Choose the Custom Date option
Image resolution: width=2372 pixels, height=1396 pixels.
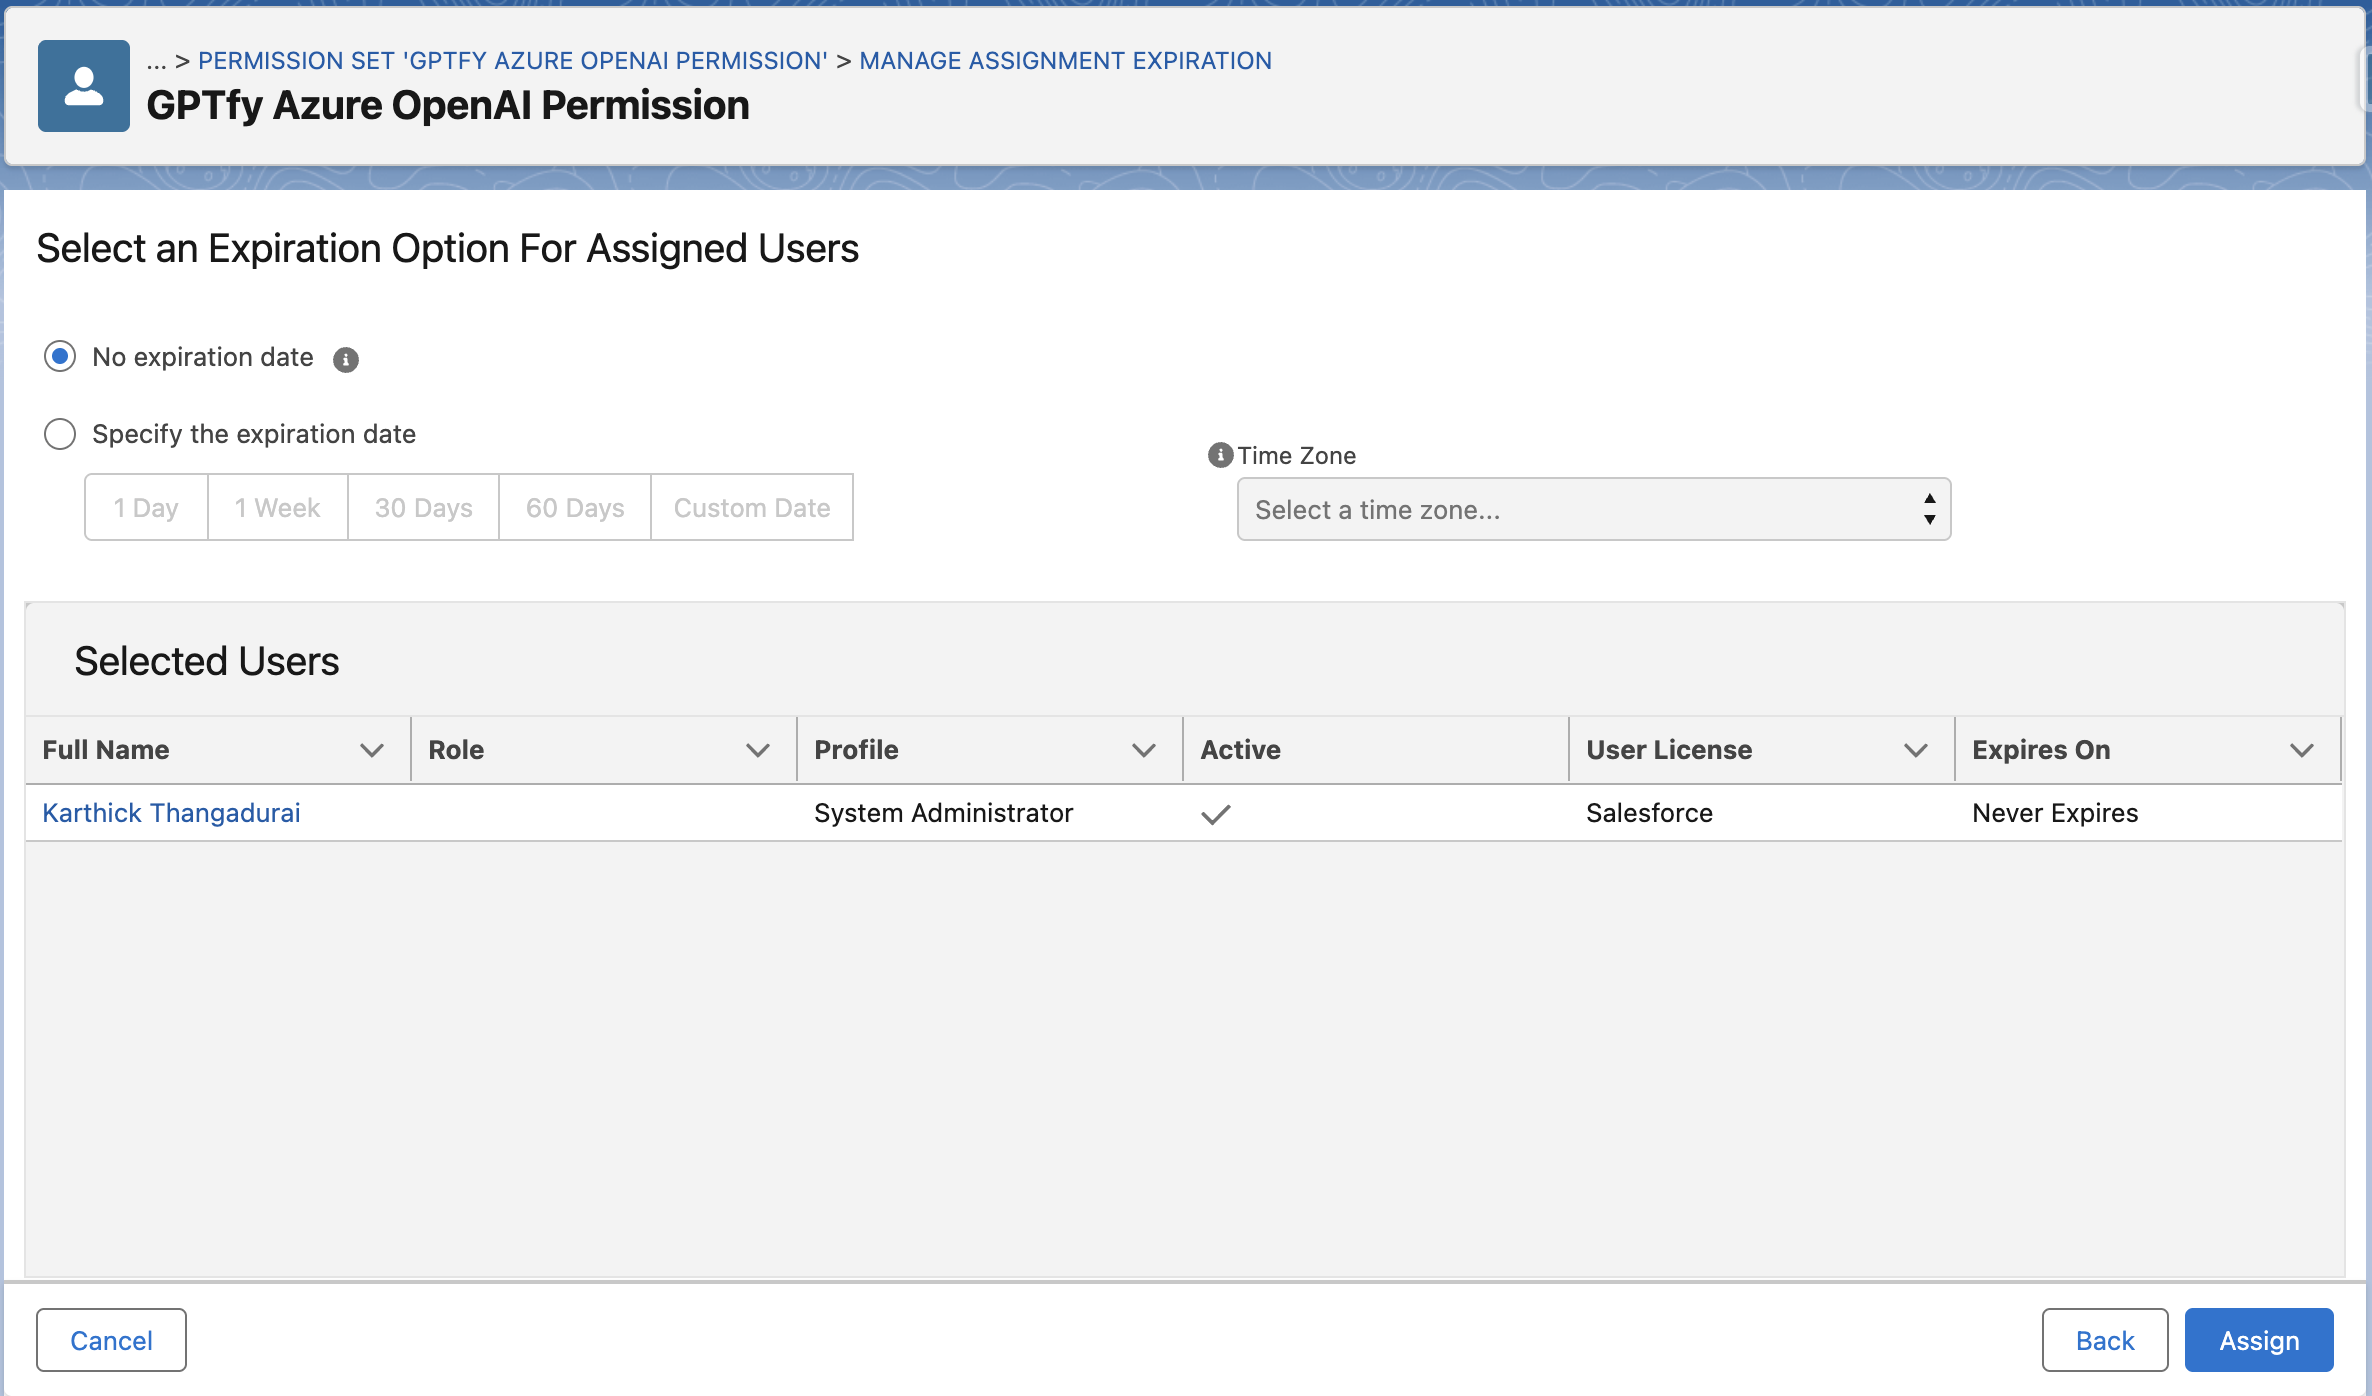coord(751,508)
